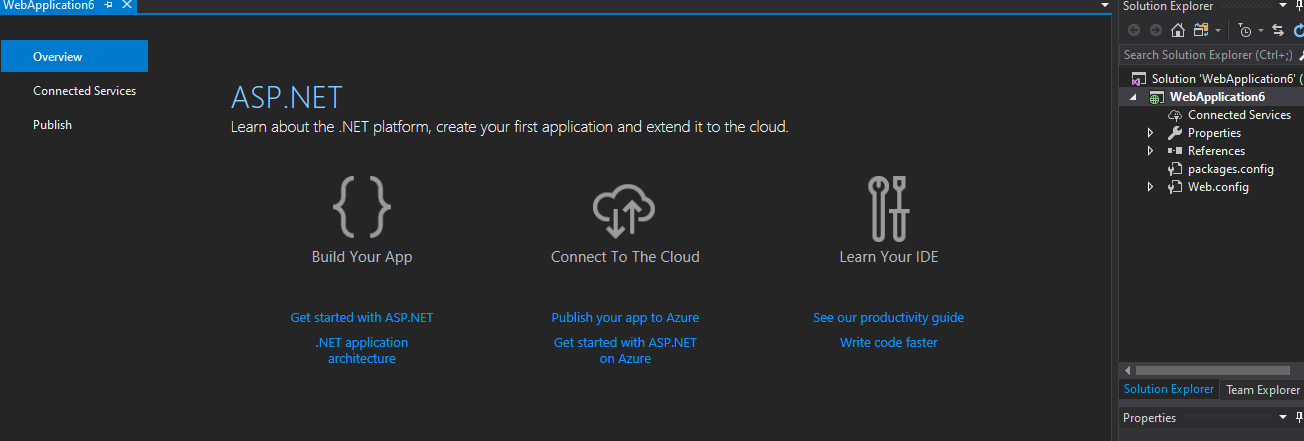Click the Web.config file icon
The width and height of the screenshot is (1304, 441).
[x=1175, y=187]
